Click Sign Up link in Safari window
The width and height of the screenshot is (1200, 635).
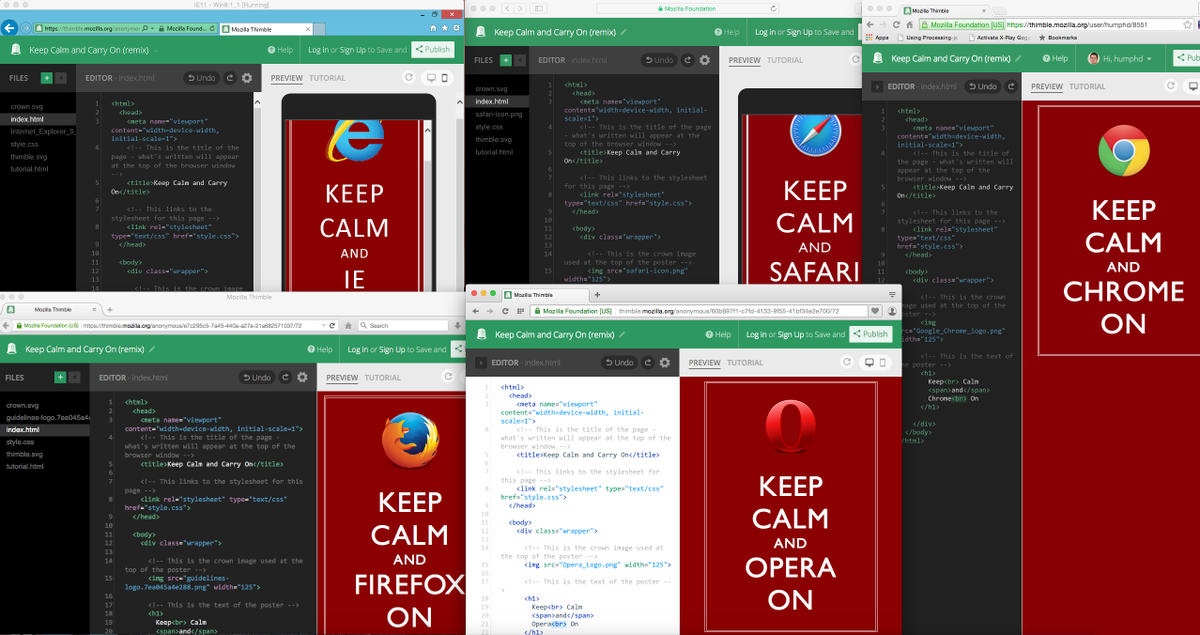[799, 32]
